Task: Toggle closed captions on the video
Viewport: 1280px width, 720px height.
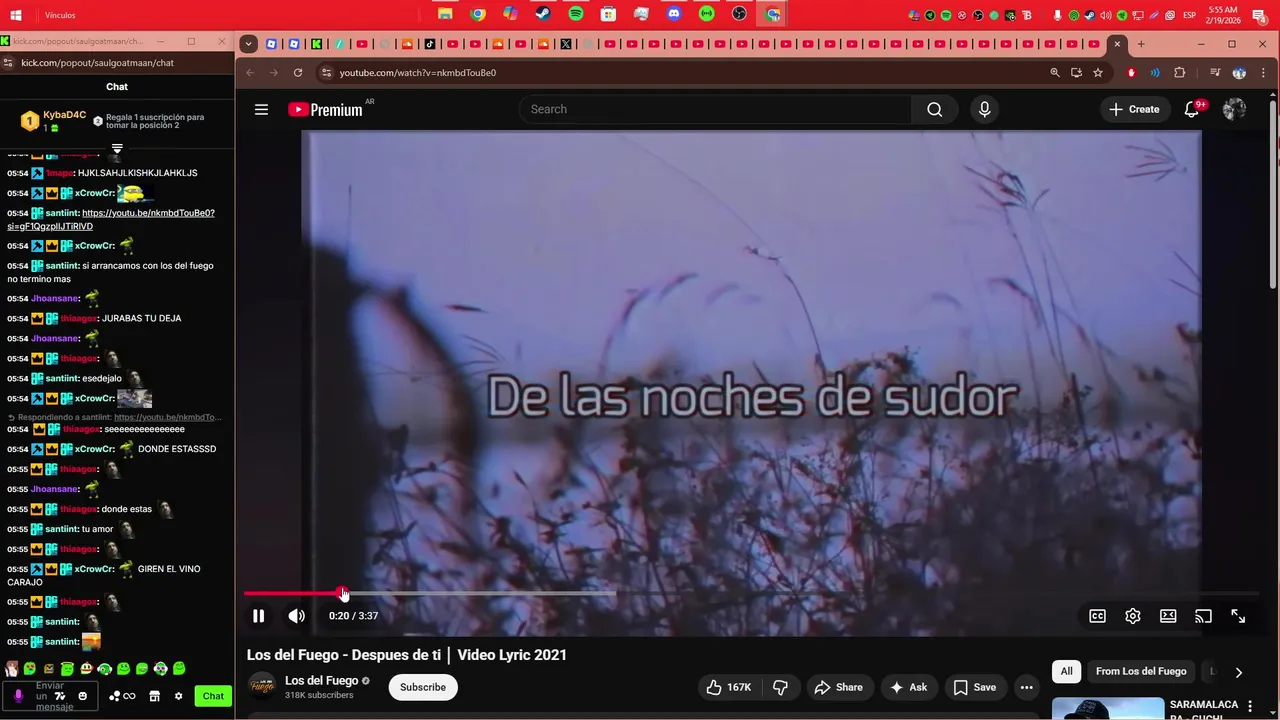Action: pyautogui.click(x=1097, y=616)
